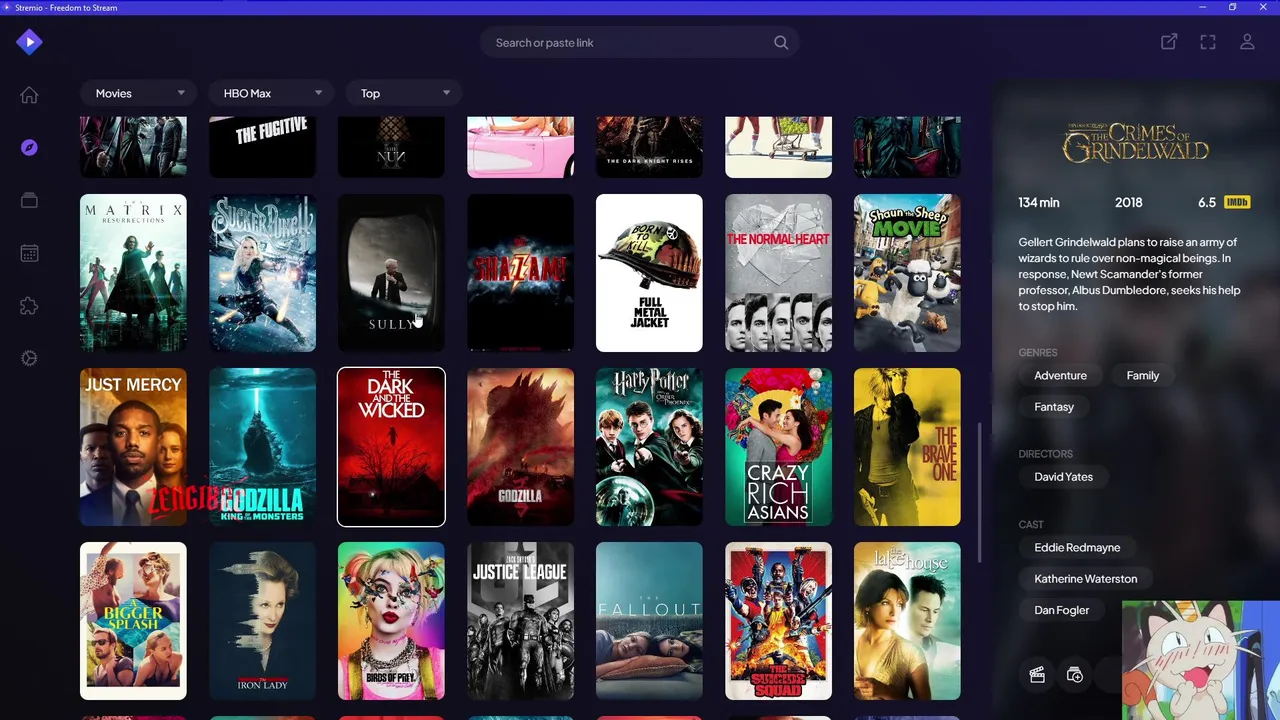
Task: Click the Crimes of Grindelwald title logo
Action: tap(1136, 142)
